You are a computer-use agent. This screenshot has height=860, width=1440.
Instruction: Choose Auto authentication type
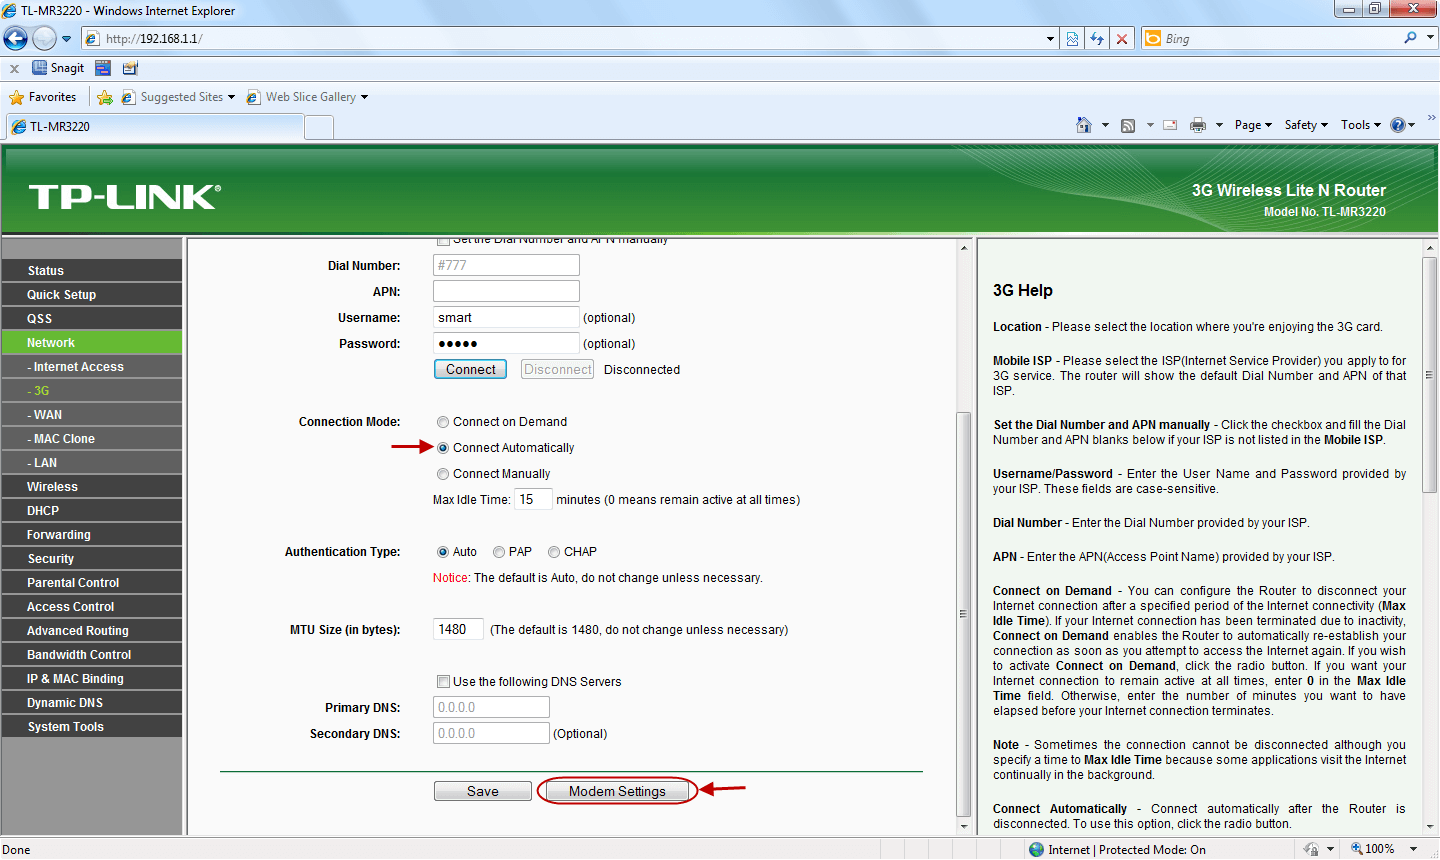pyautogui.click(x=443, y=552)
